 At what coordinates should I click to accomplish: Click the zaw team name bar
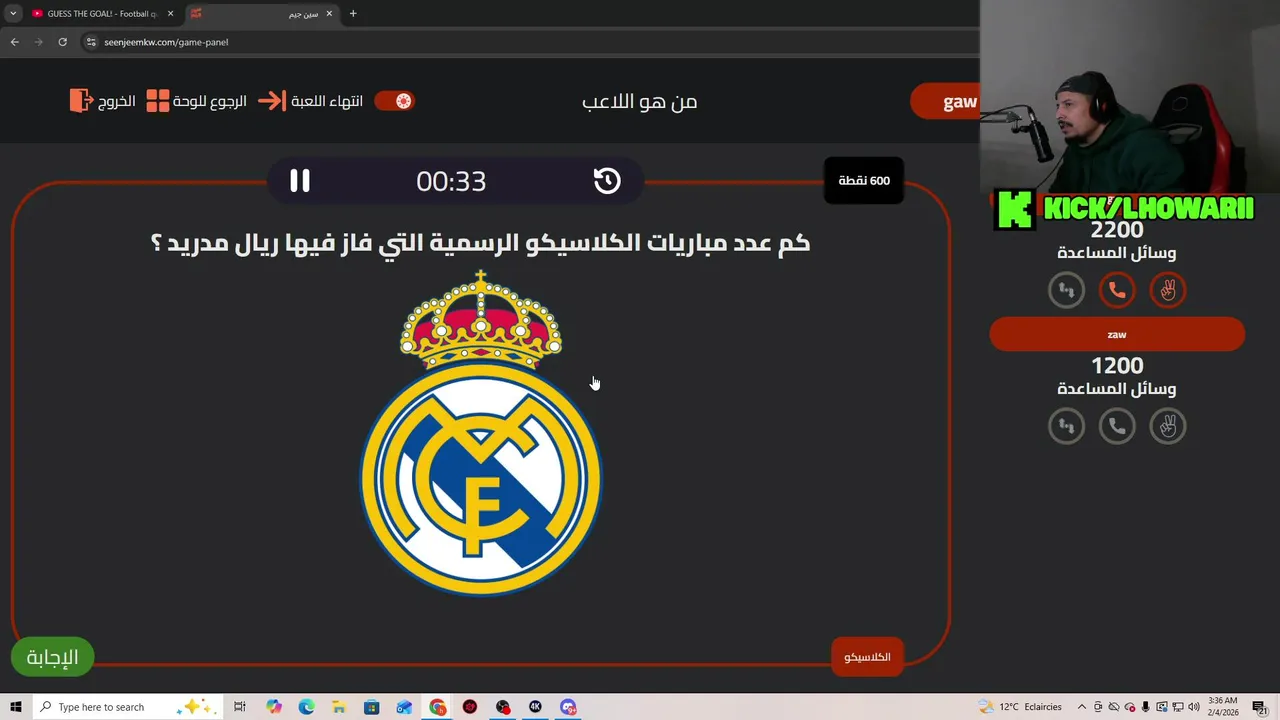tap(1117, 335)
